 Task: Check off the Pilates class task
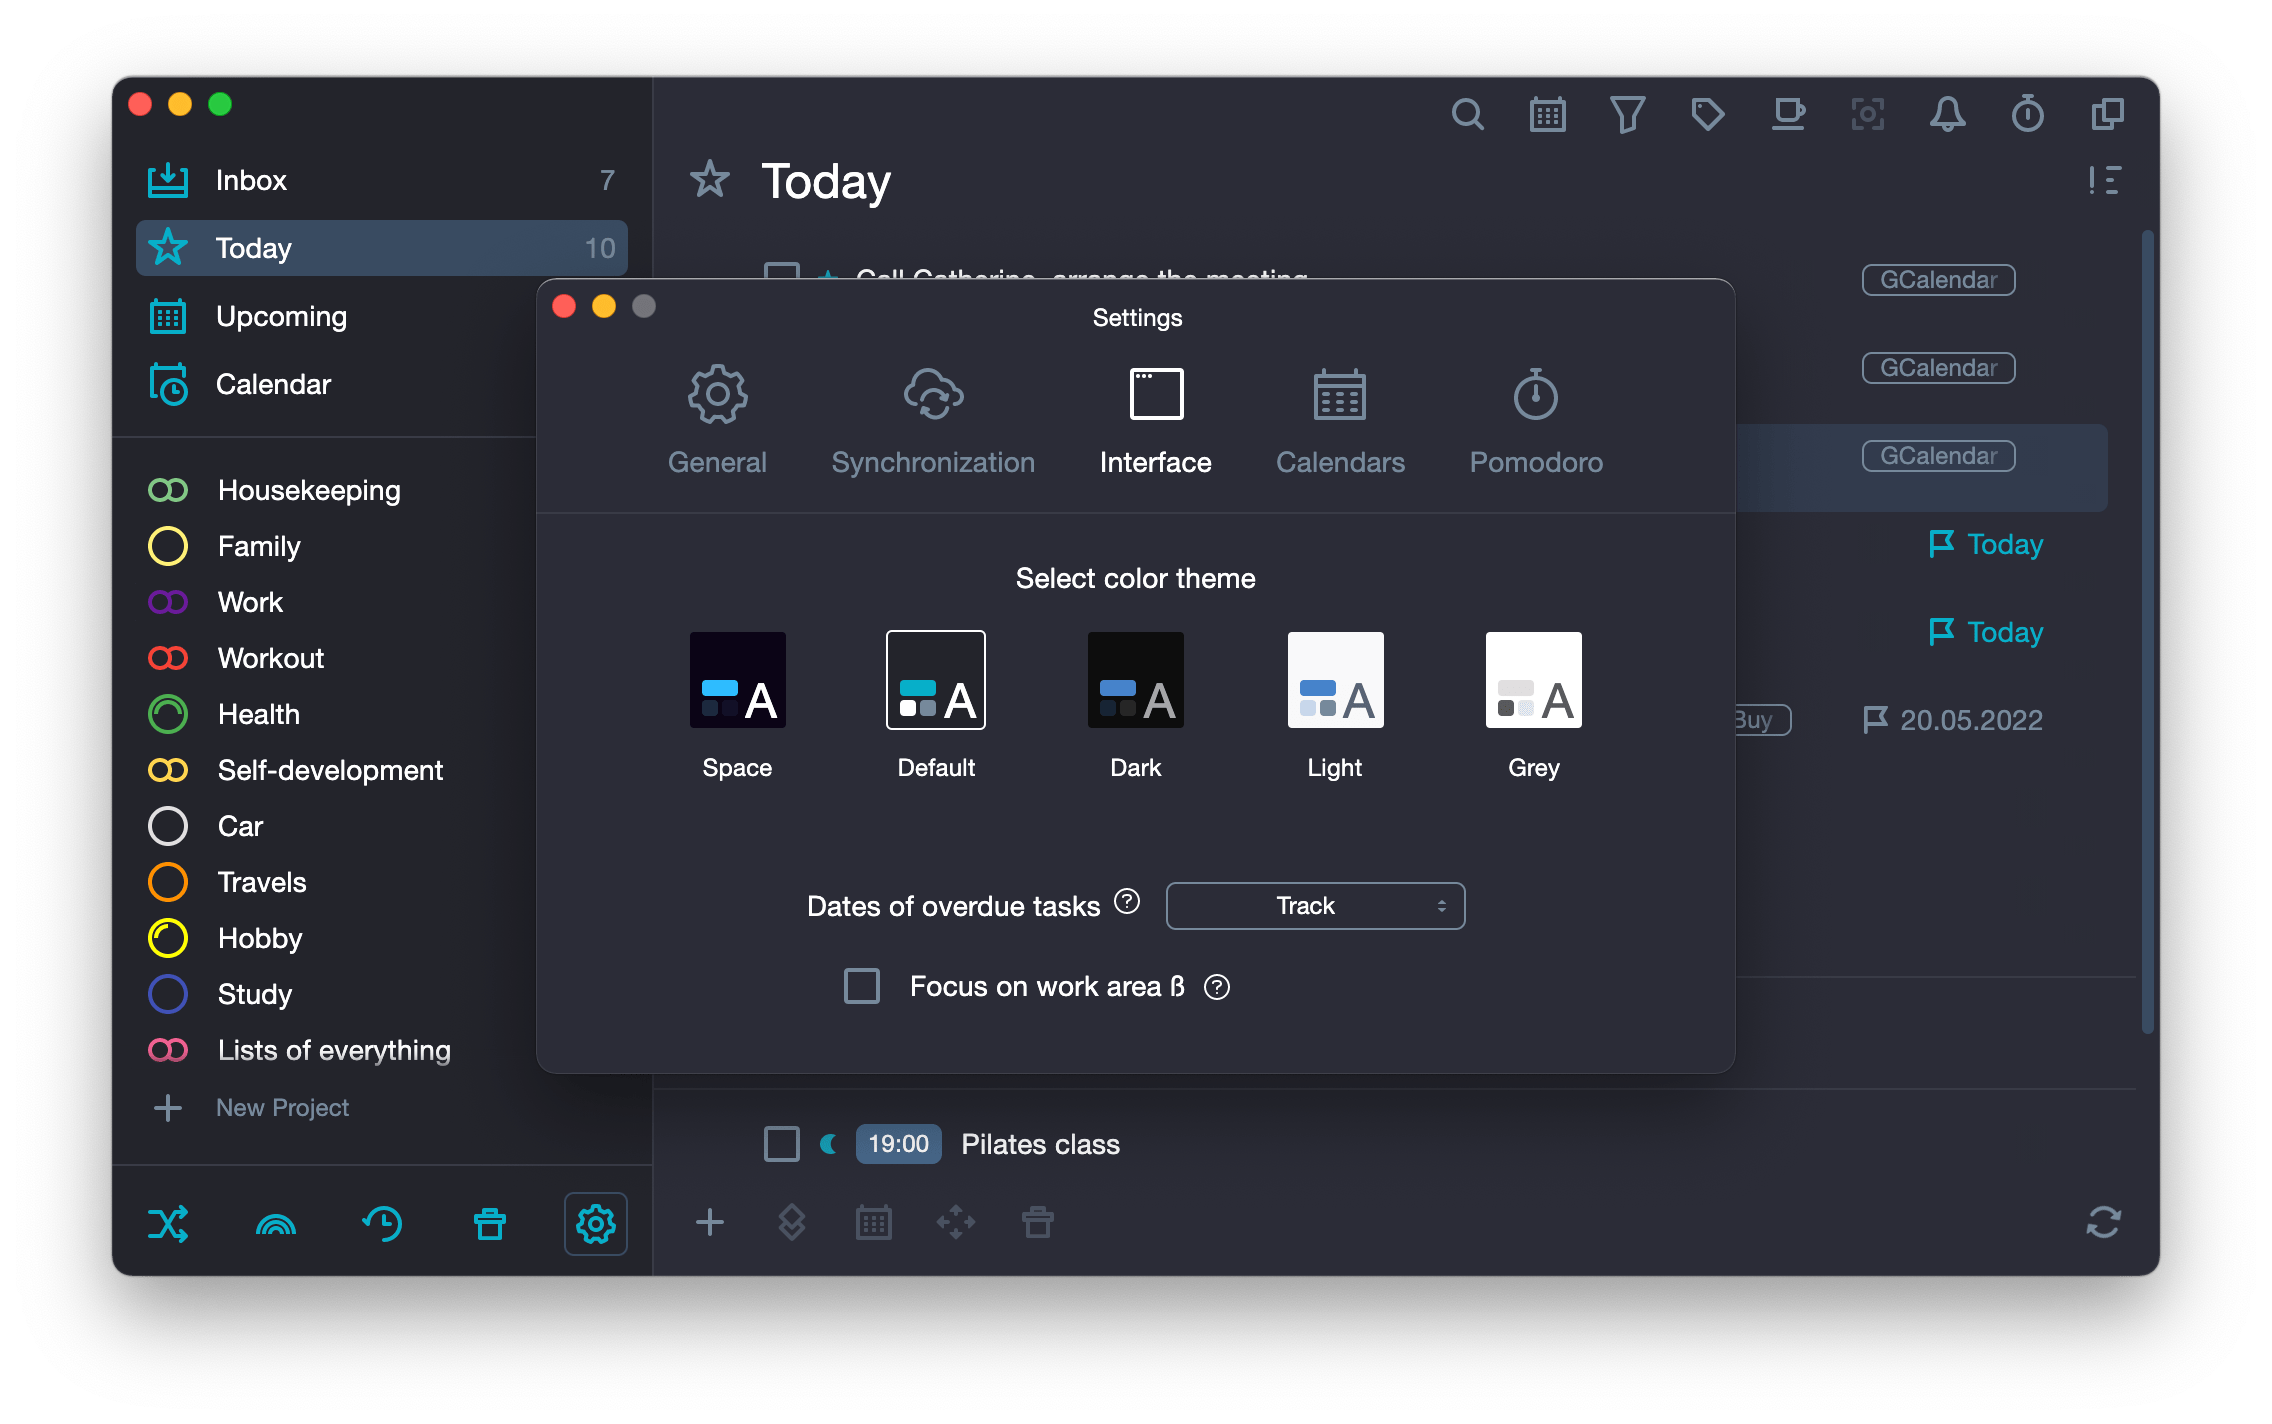click(x=782, y=1143)
